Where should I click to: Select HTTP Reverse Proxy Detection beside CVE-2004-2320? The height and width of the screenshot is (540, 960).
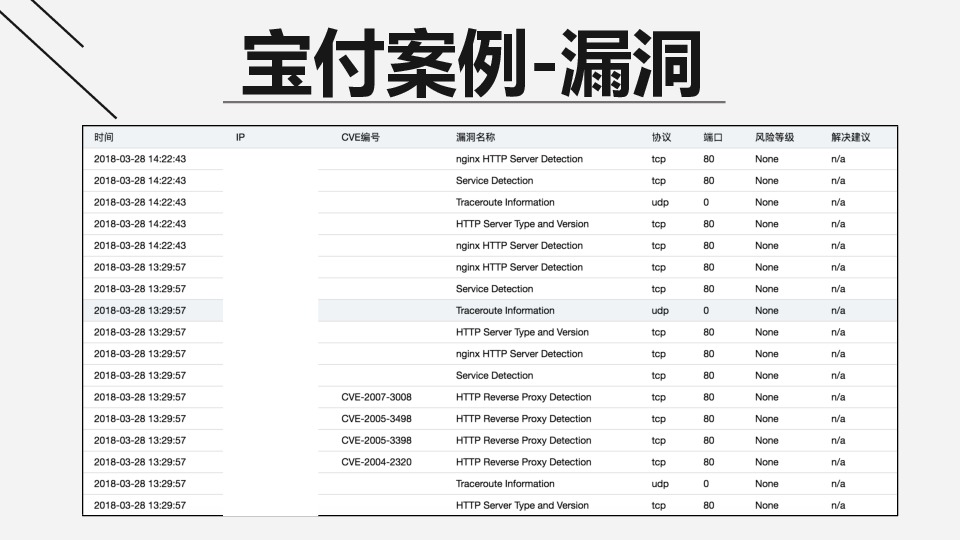523,462
